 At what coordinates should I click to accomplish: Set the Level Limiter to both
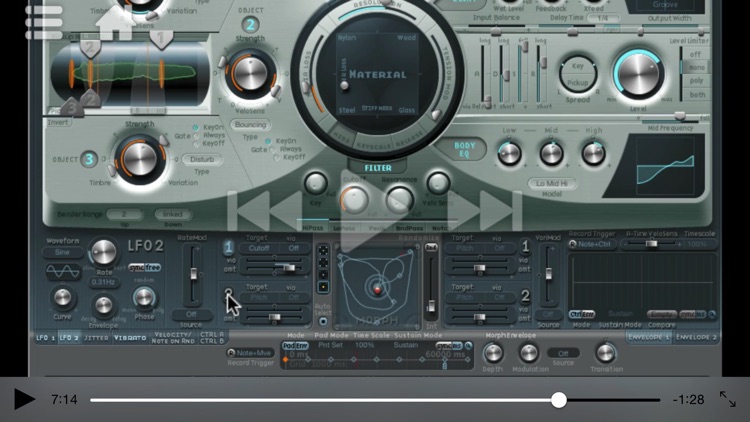(696, 95)
